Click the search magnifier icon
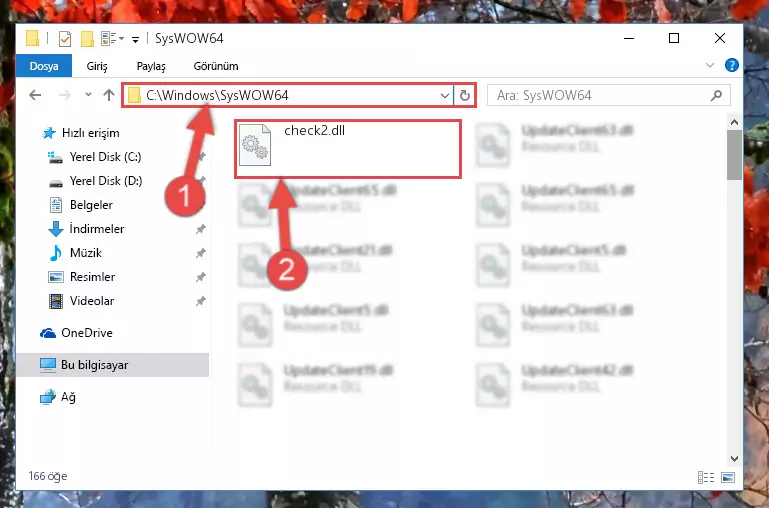769x508 pixels. pos(716,95)
